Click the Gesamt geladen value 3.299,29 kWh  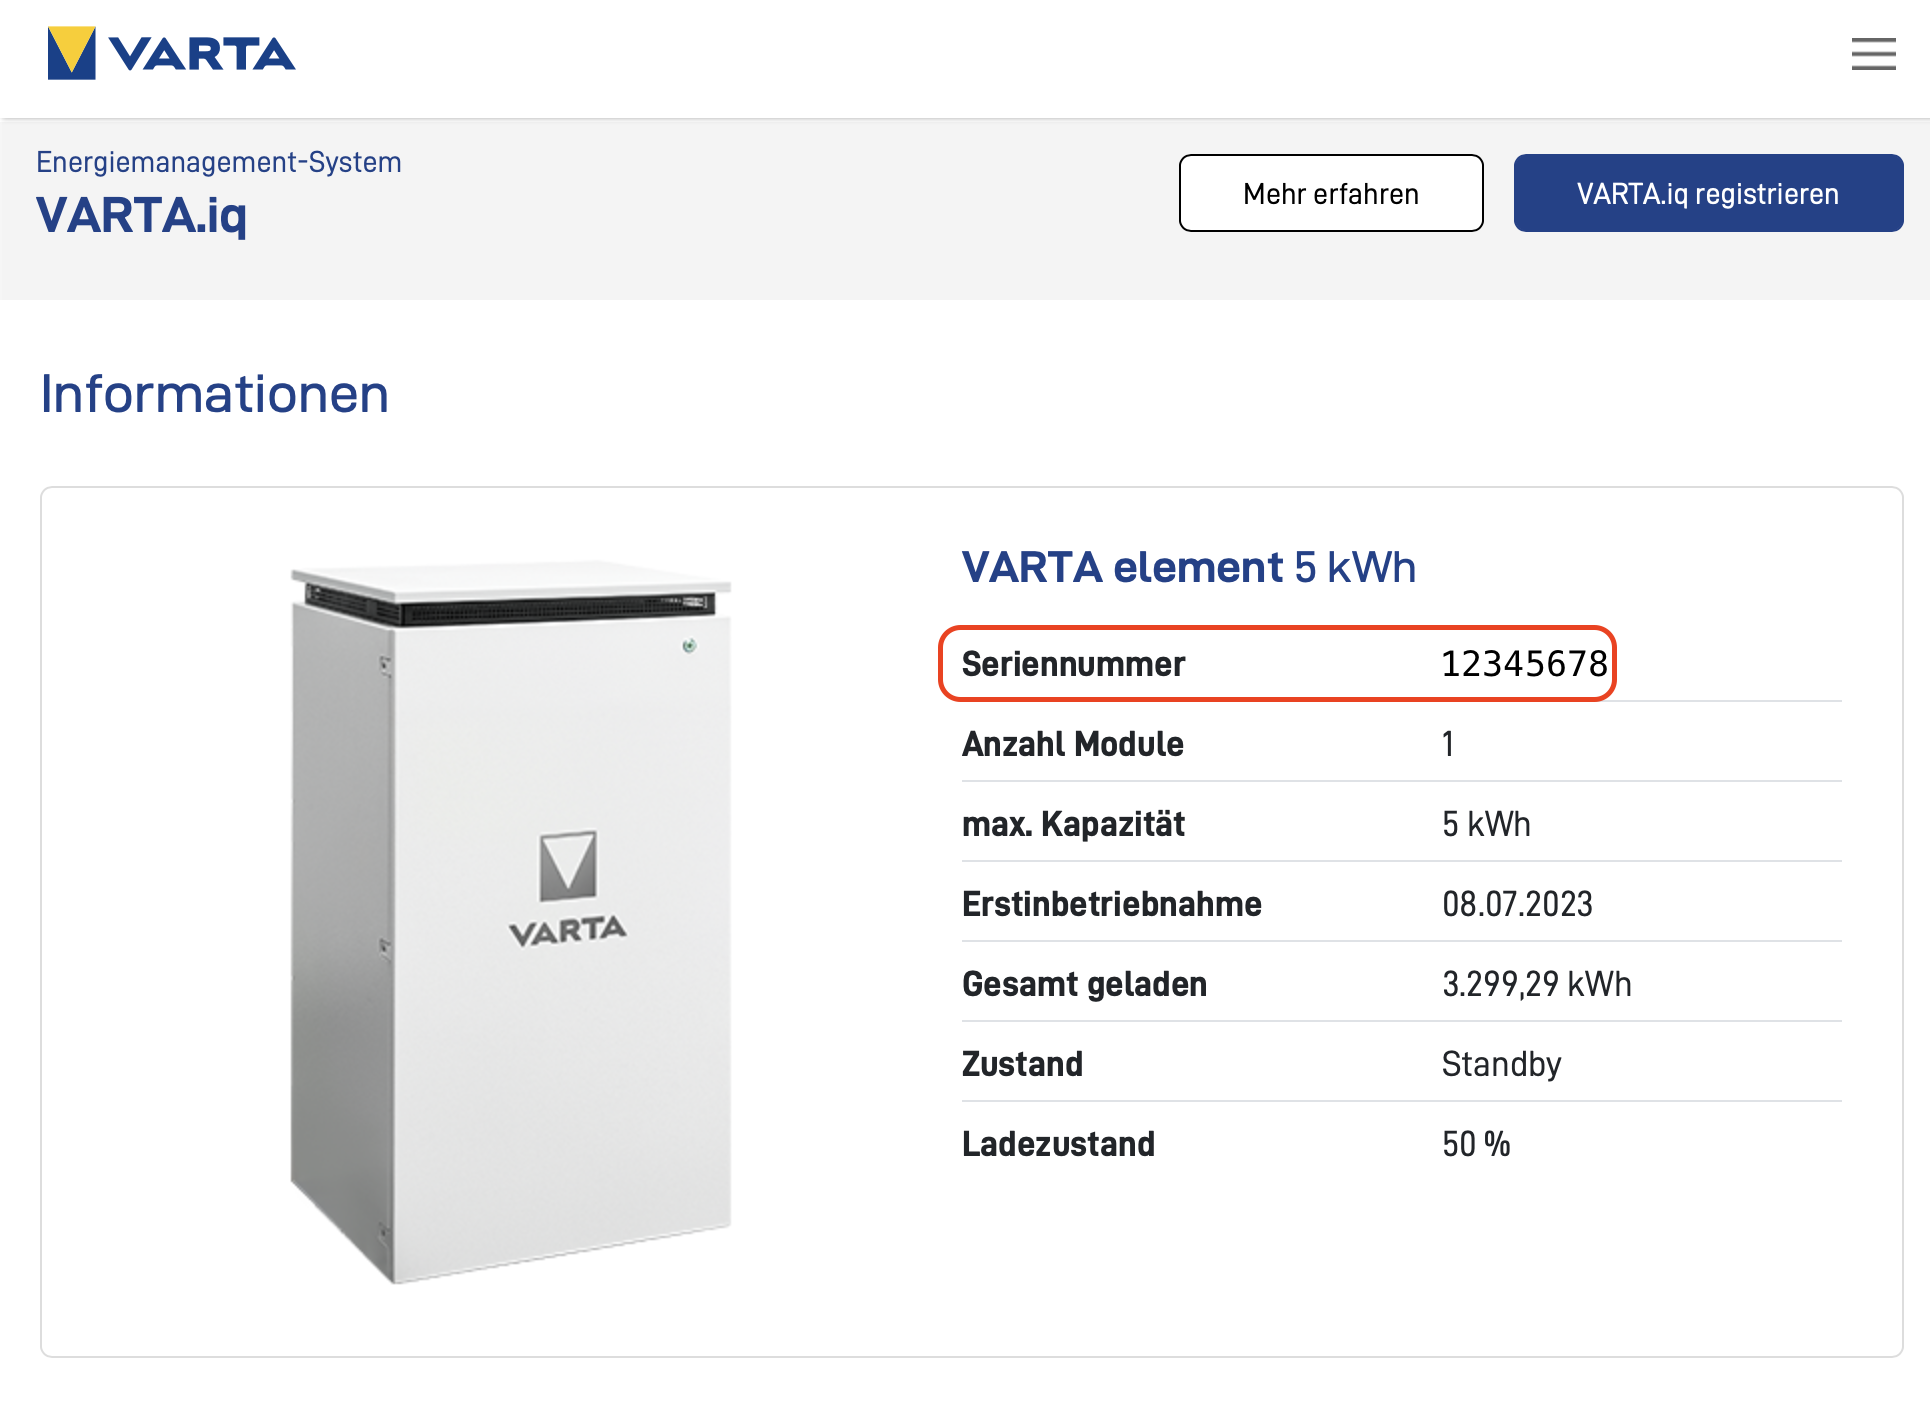(x=1536, y=984)
